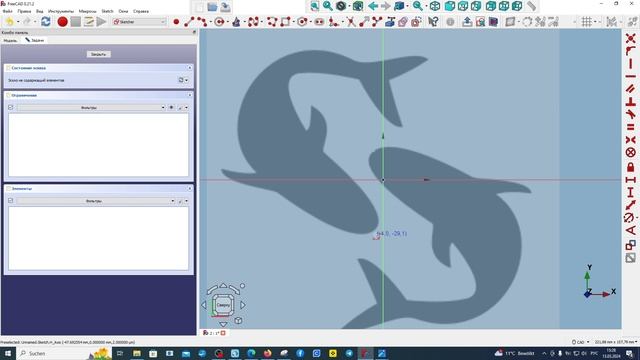Viewport: 640px width, 360px height.
Task: Start macro recording red button
Action: click(x=62, y=22)
